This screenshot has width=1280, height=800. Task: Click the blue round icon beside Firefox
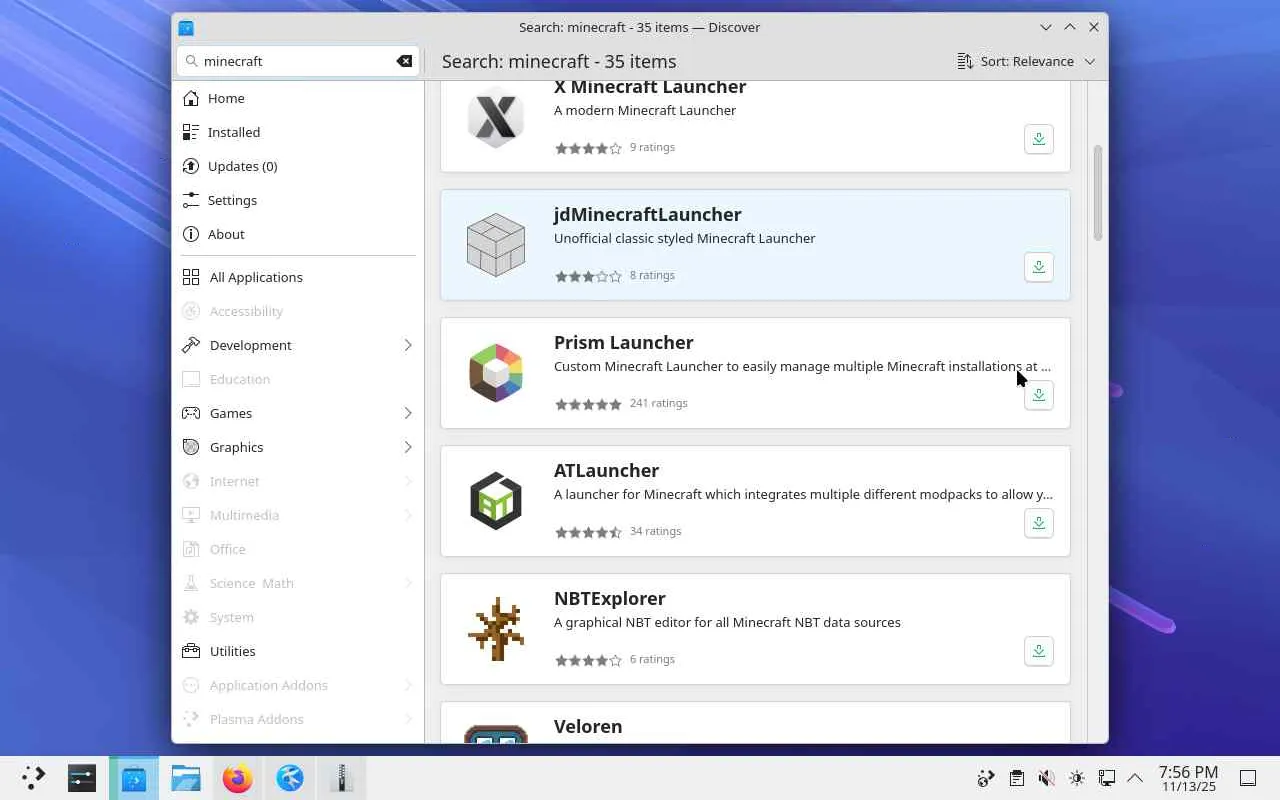click(290, 778)
